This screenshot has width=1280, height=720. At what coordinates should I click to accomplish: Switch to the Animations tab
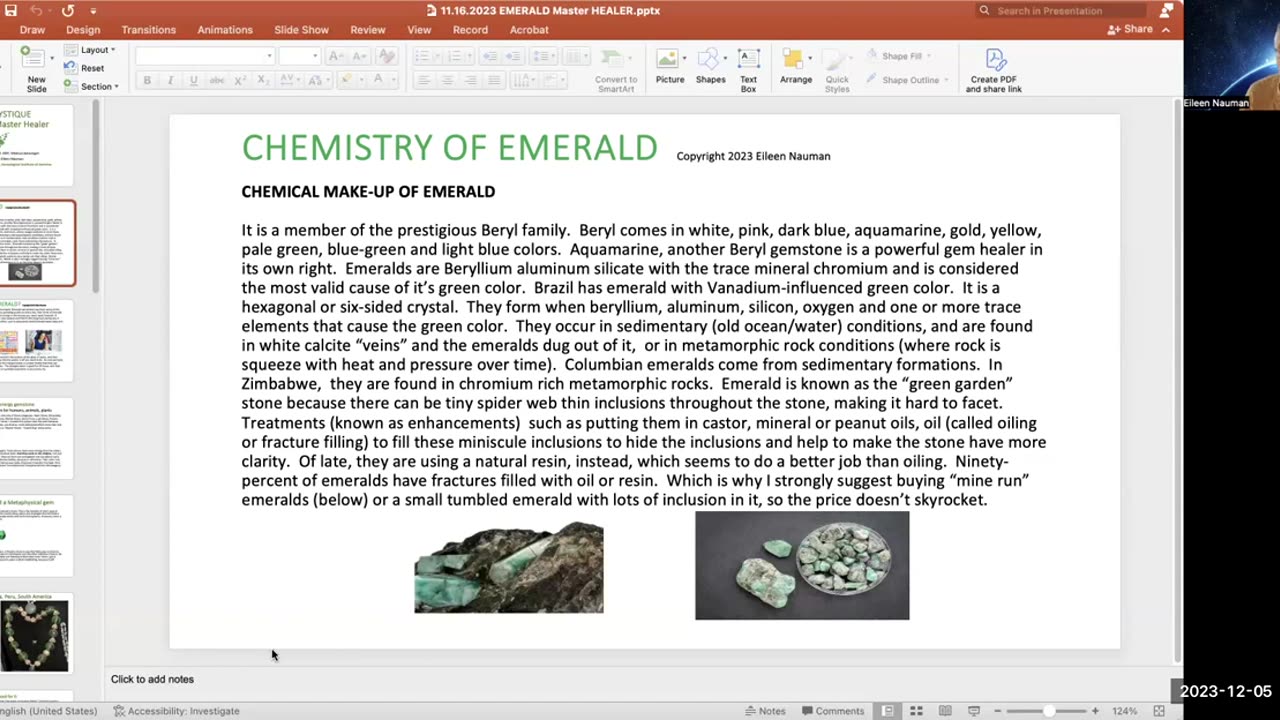coord(225,30)
